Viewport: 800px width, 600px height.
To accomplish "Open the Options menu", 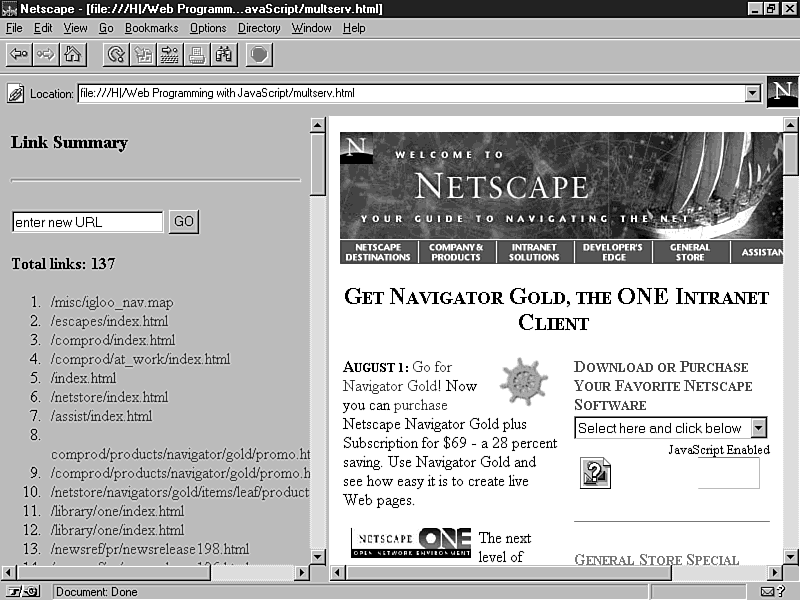I will (x=208, y=28).
